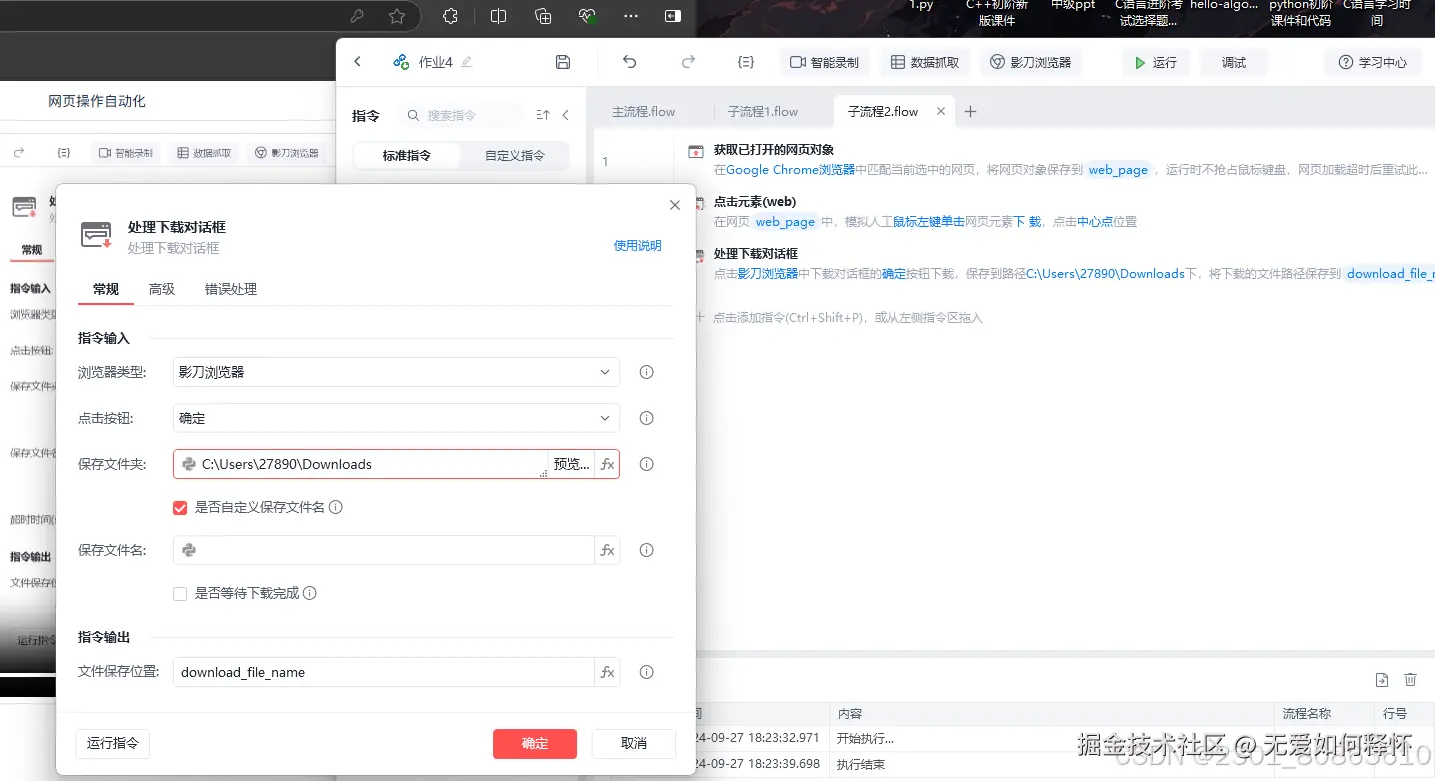1435x781 pixels.
Task: Launch the 影刀浏览器 browser
Action: (x=1029, y=61)
